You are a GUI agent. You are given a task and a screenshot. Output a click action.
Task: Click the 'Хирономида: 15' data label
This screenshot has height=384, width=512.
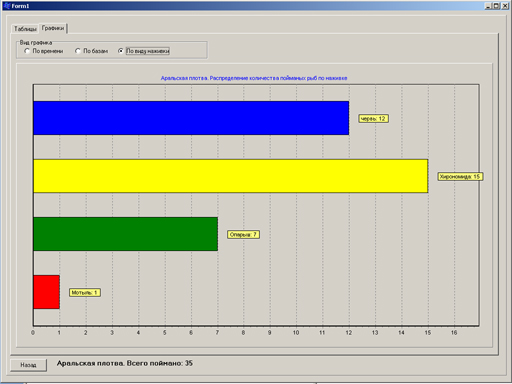pyautogui.click(x=460, y=177)
